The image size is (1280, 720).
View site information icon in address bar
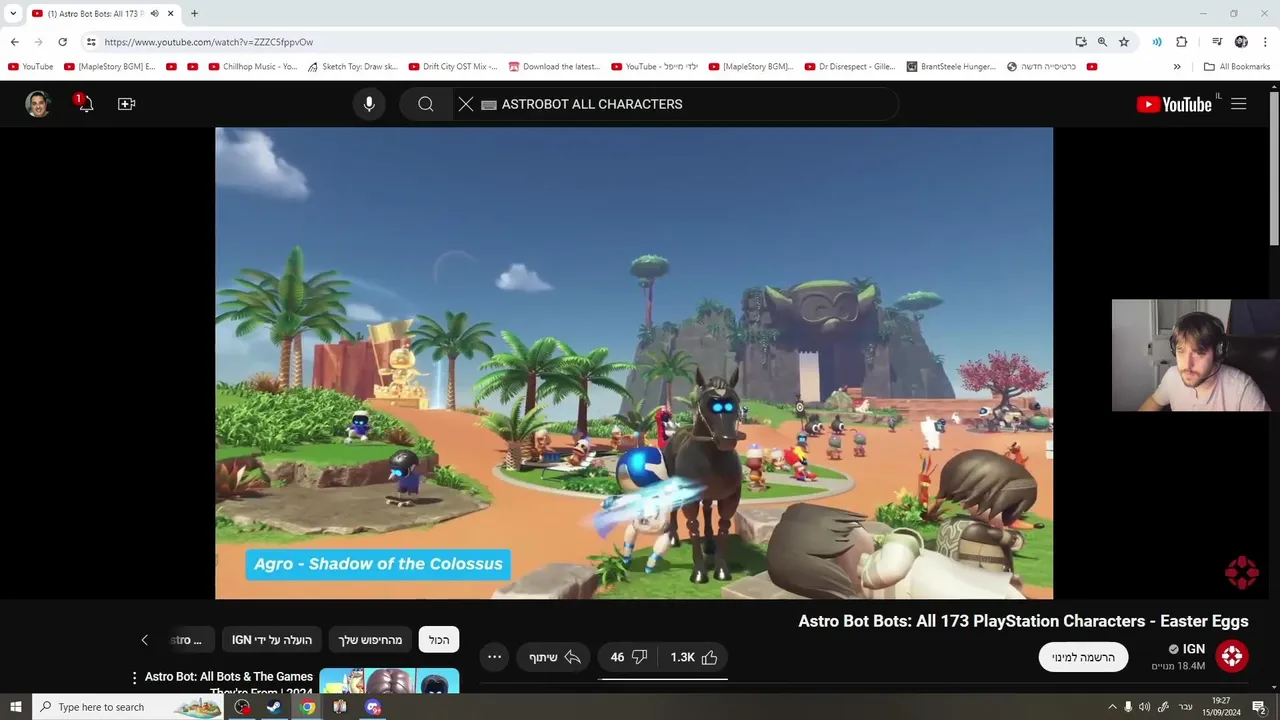[x=91, y=42]
